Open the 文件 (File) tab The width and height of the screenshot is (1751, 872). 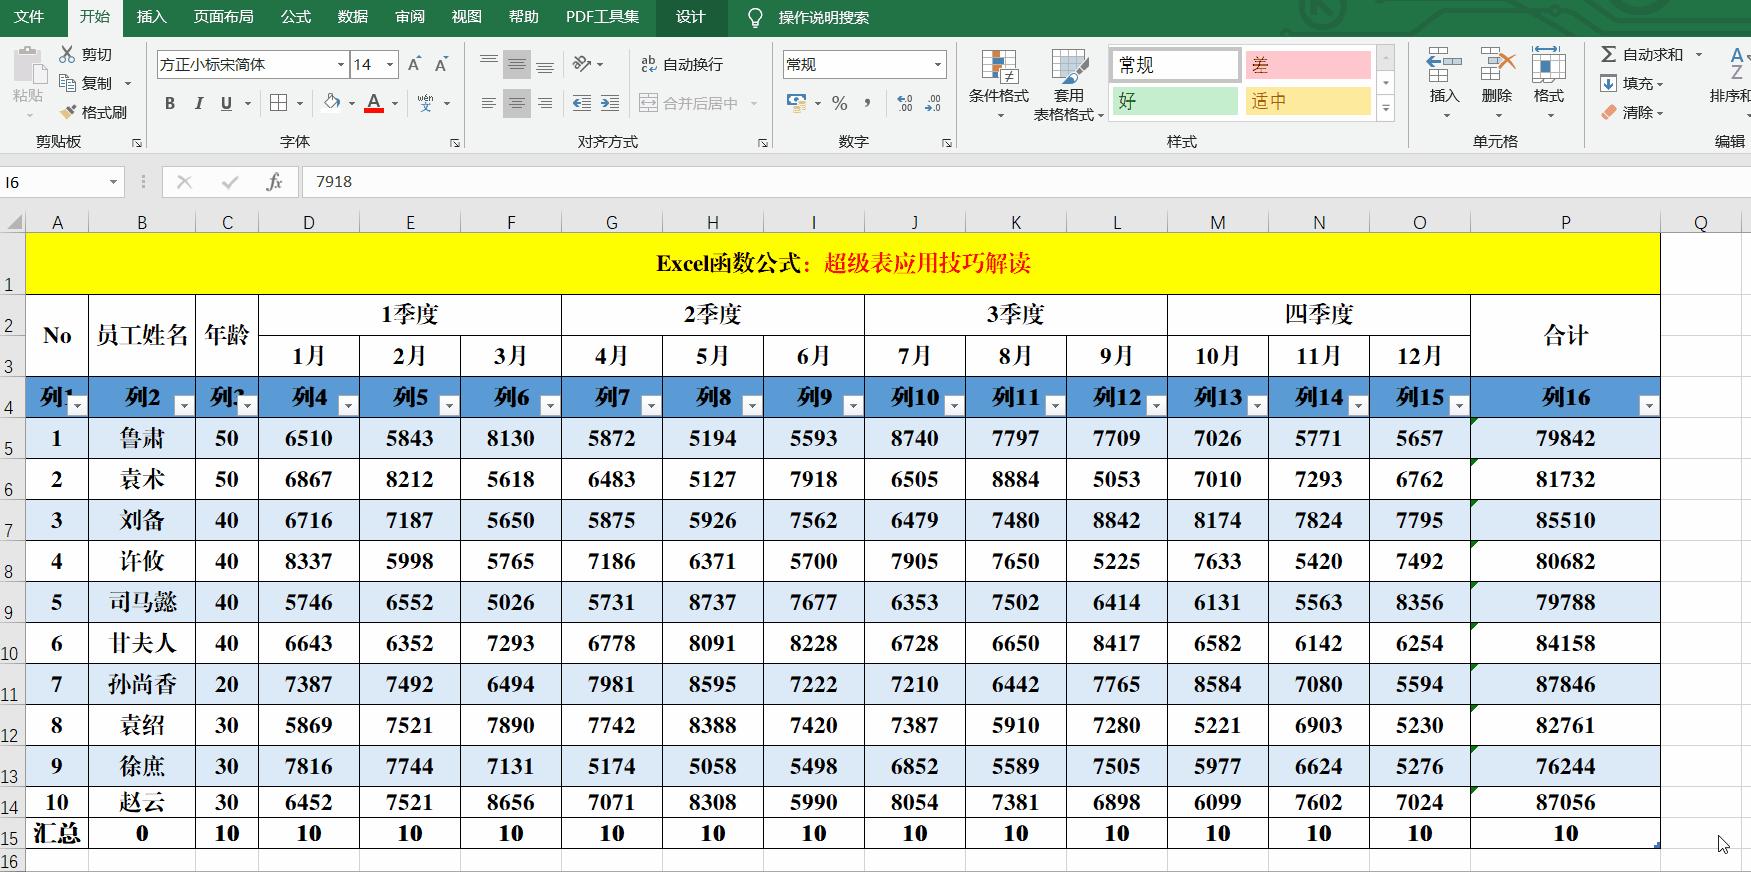[x=29, y=17]
